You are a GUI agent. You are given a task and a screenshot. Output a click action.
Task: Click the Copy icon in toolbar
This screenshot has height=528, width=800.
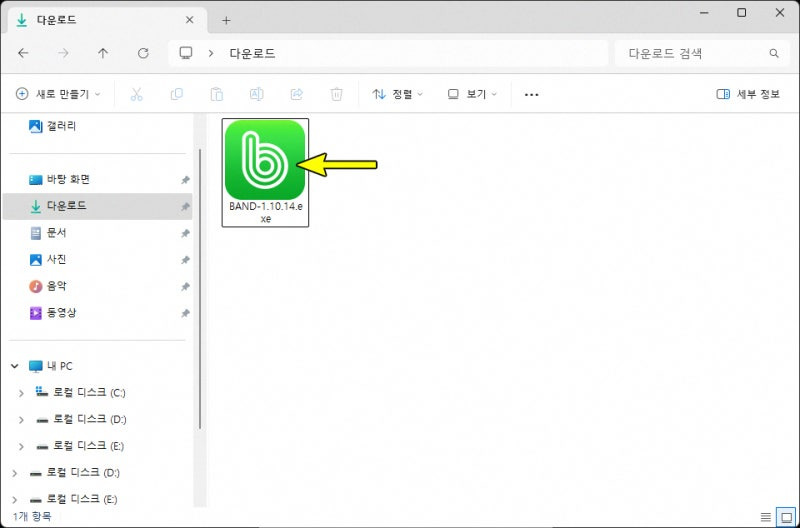(177, 94)
